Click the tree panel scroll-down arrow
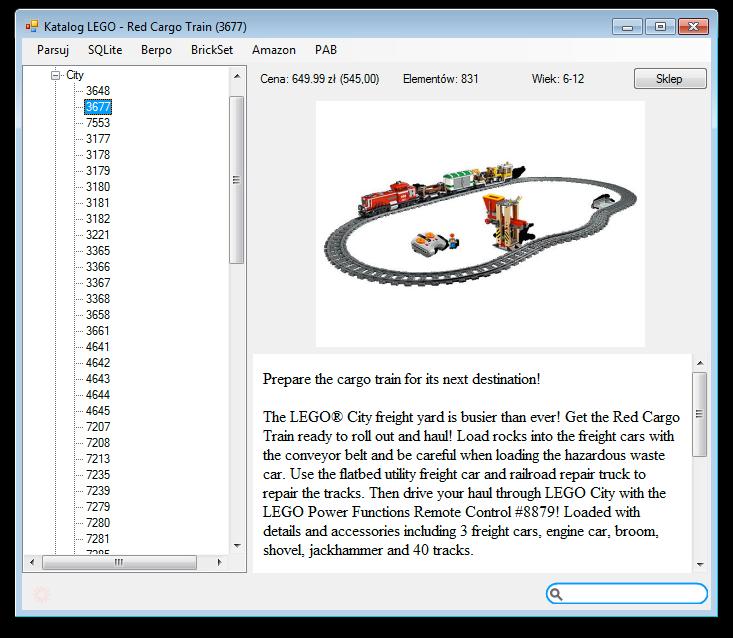733x638 pixels. point(237,545)
